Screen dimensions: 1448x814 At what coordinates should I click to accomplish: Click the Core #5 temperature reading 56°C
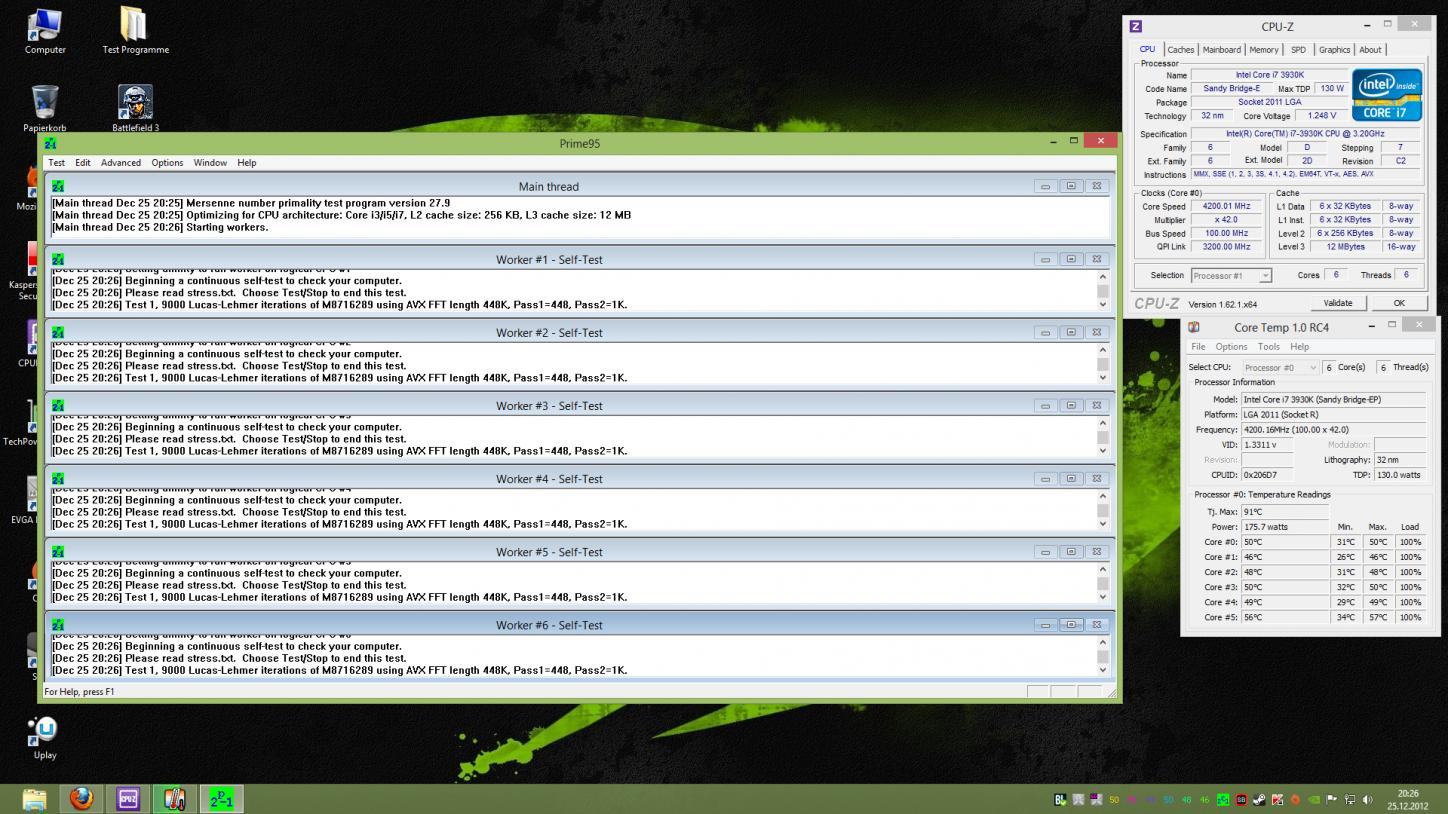pos(1284,617)
